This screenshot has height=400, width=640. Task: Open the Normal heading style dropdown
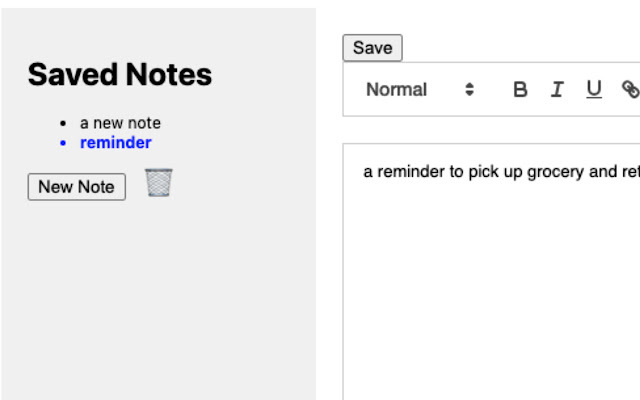[419, 89]
